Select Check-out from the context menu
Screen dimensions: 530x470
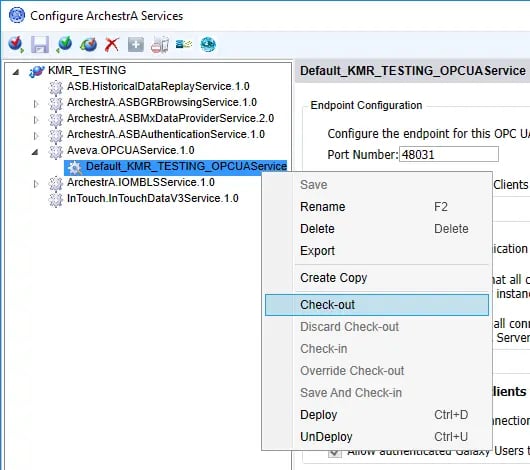pos(377,305)
